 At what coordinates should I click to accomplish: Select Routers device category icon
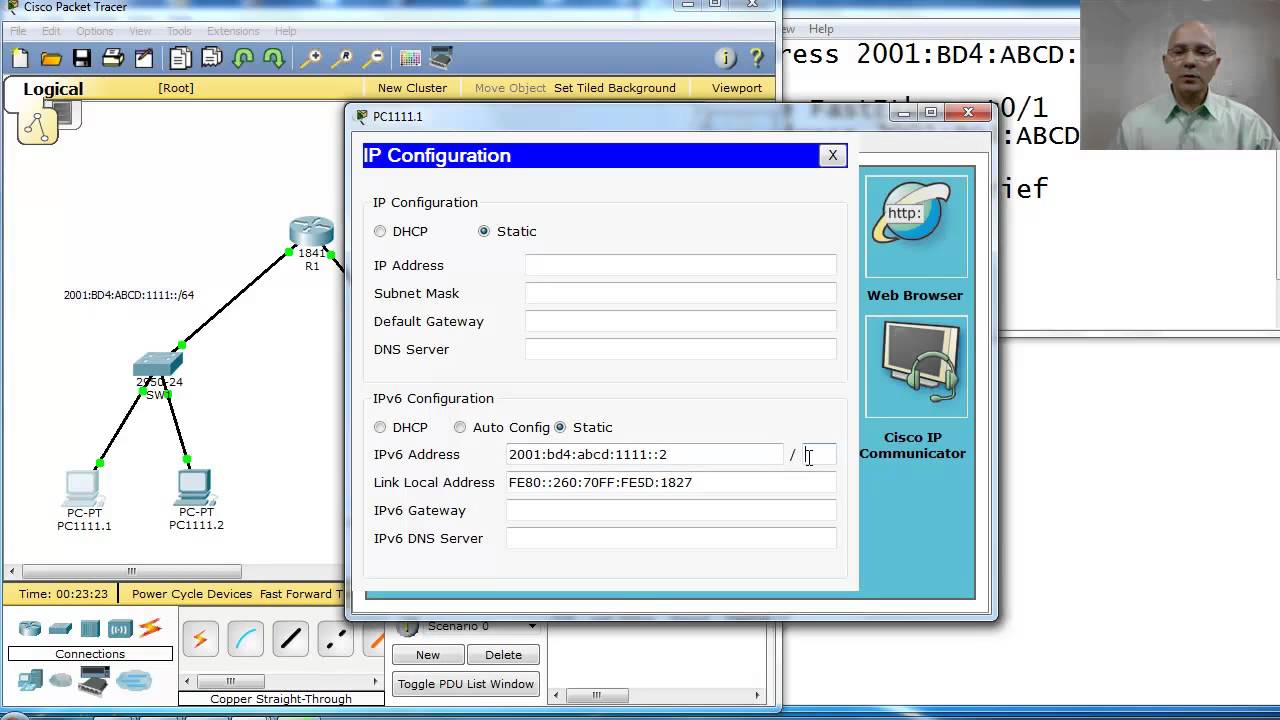pos(30,629)
